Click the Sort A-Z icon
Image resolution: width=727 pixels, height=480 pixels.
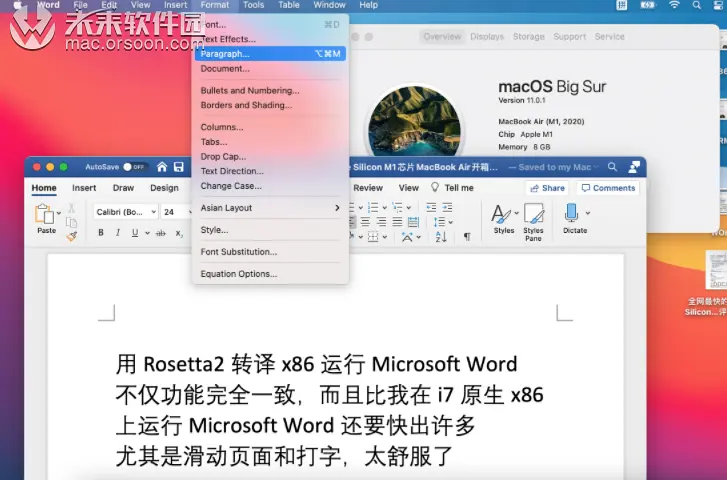click(441, 237)
